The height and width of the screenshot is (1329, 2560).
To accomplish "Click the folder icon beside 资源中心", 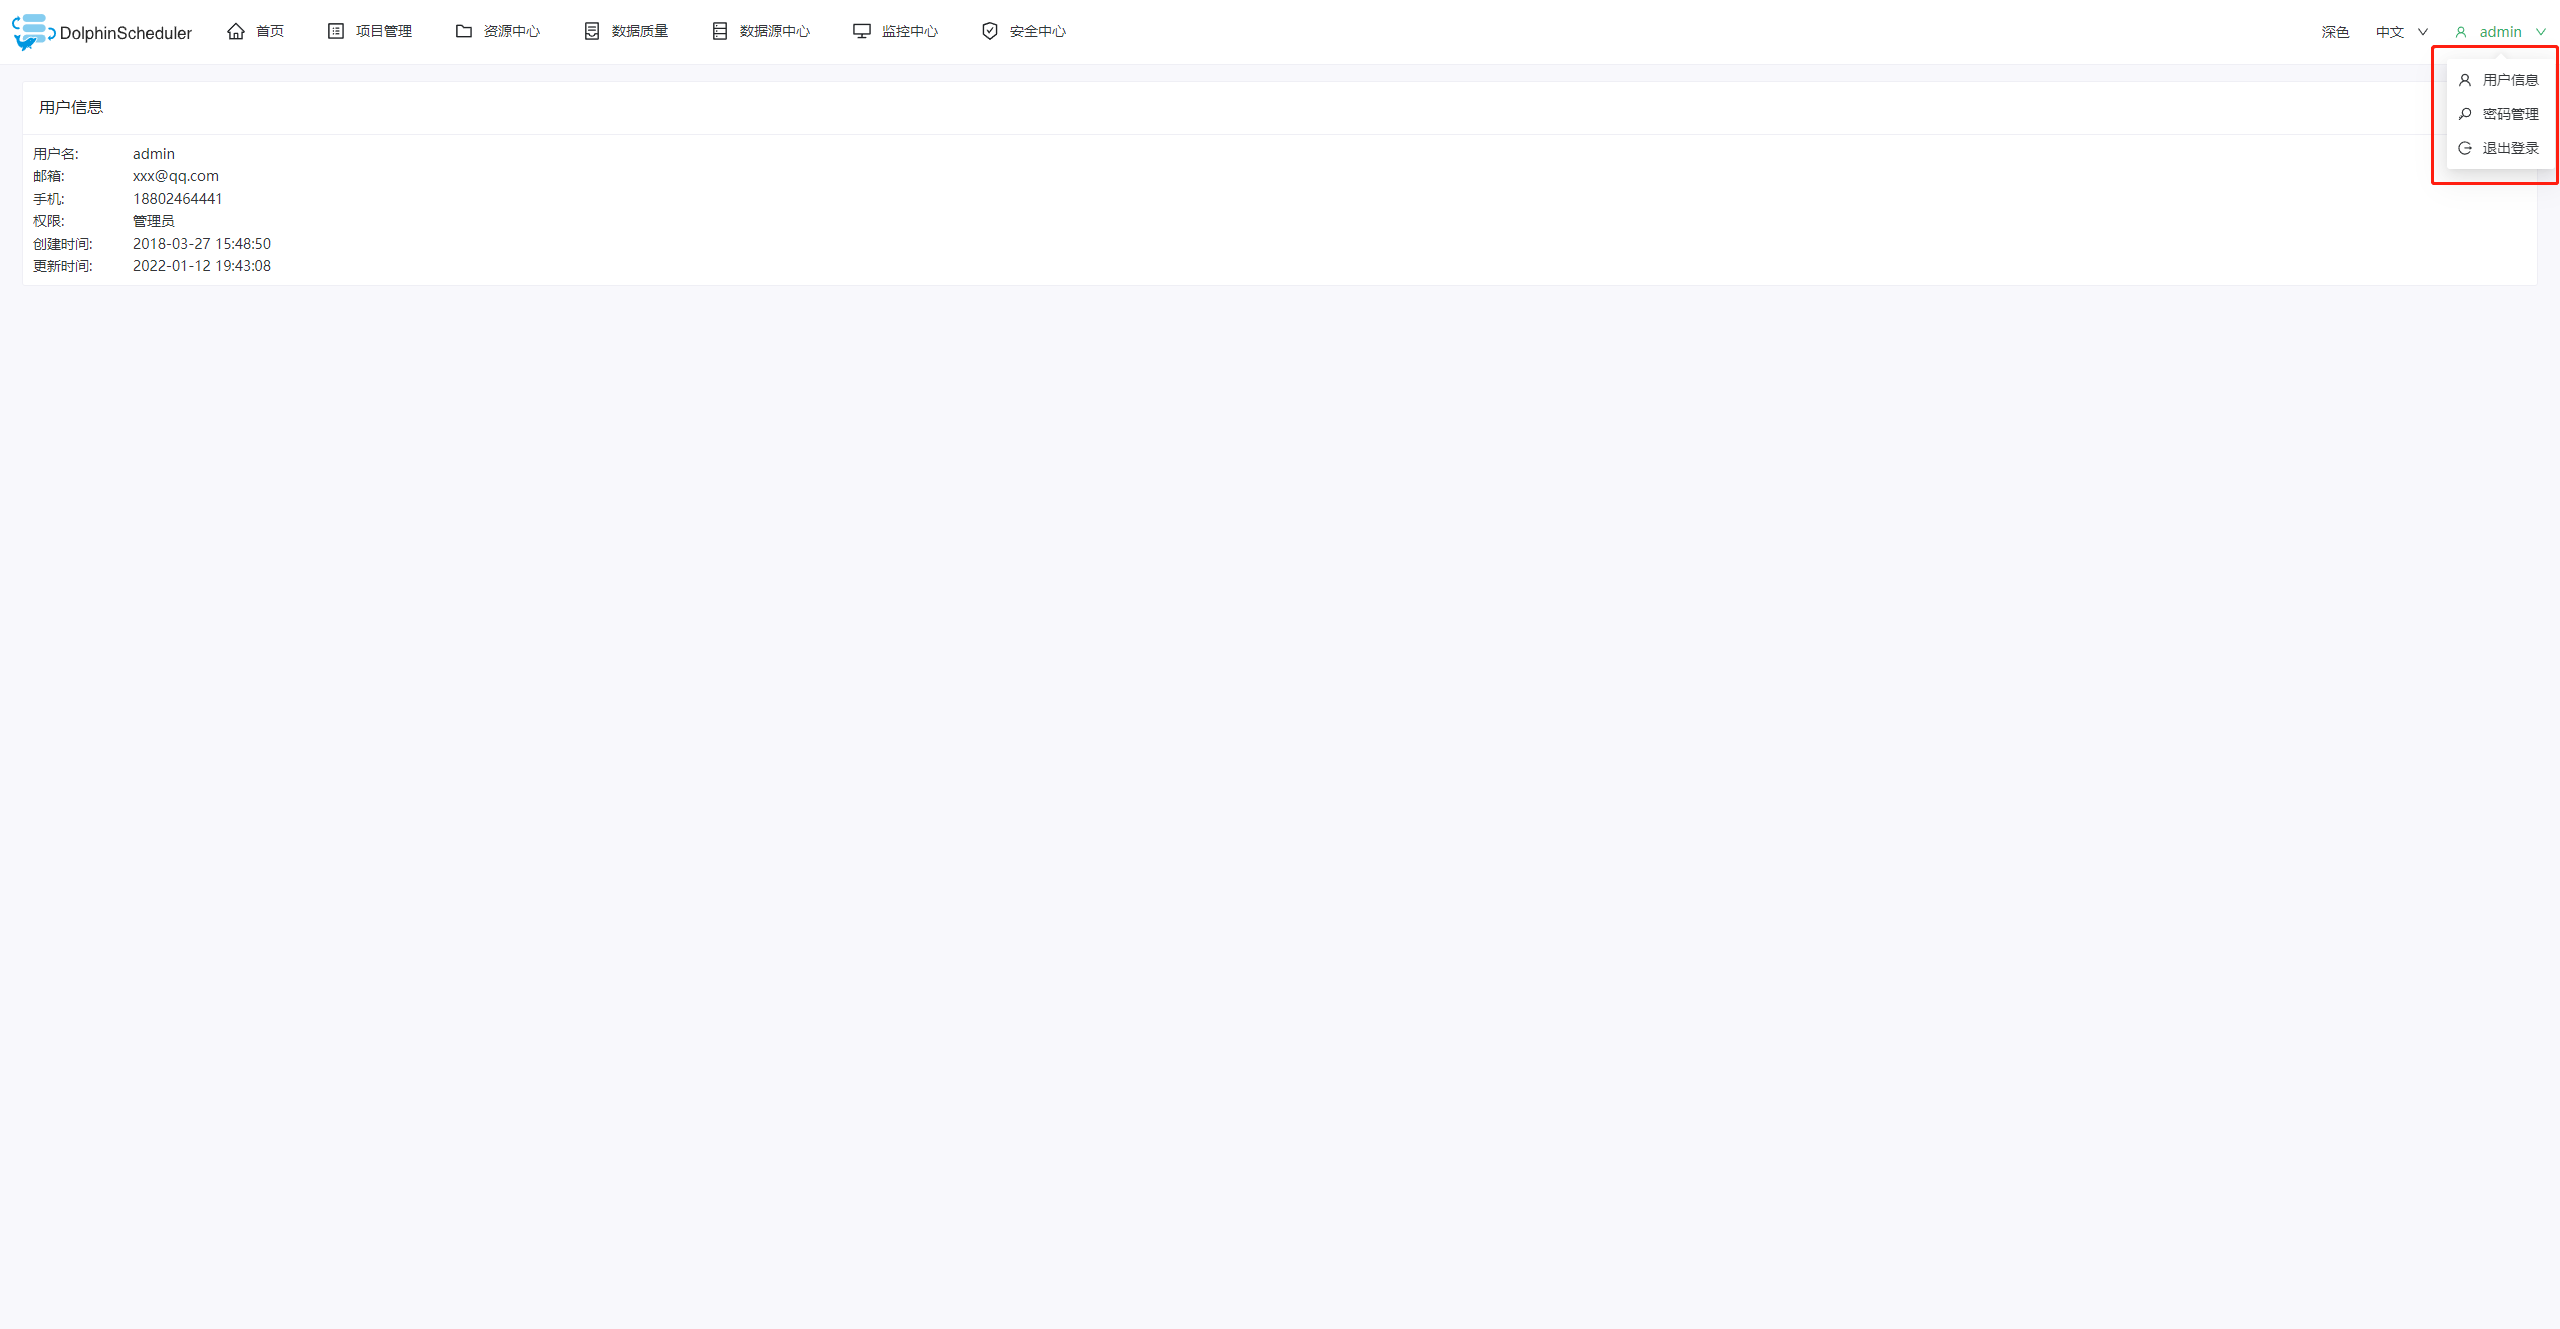I will pyautogui.click(x=464, y=31).
